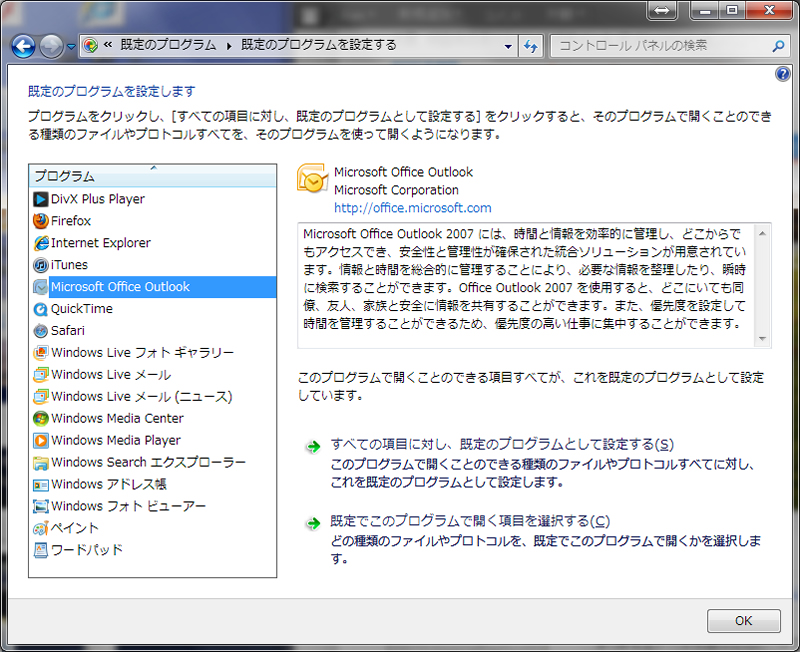This screenshot has height=652, width=800.
Task: Refresh the address bar view
Action: point(531,46)
